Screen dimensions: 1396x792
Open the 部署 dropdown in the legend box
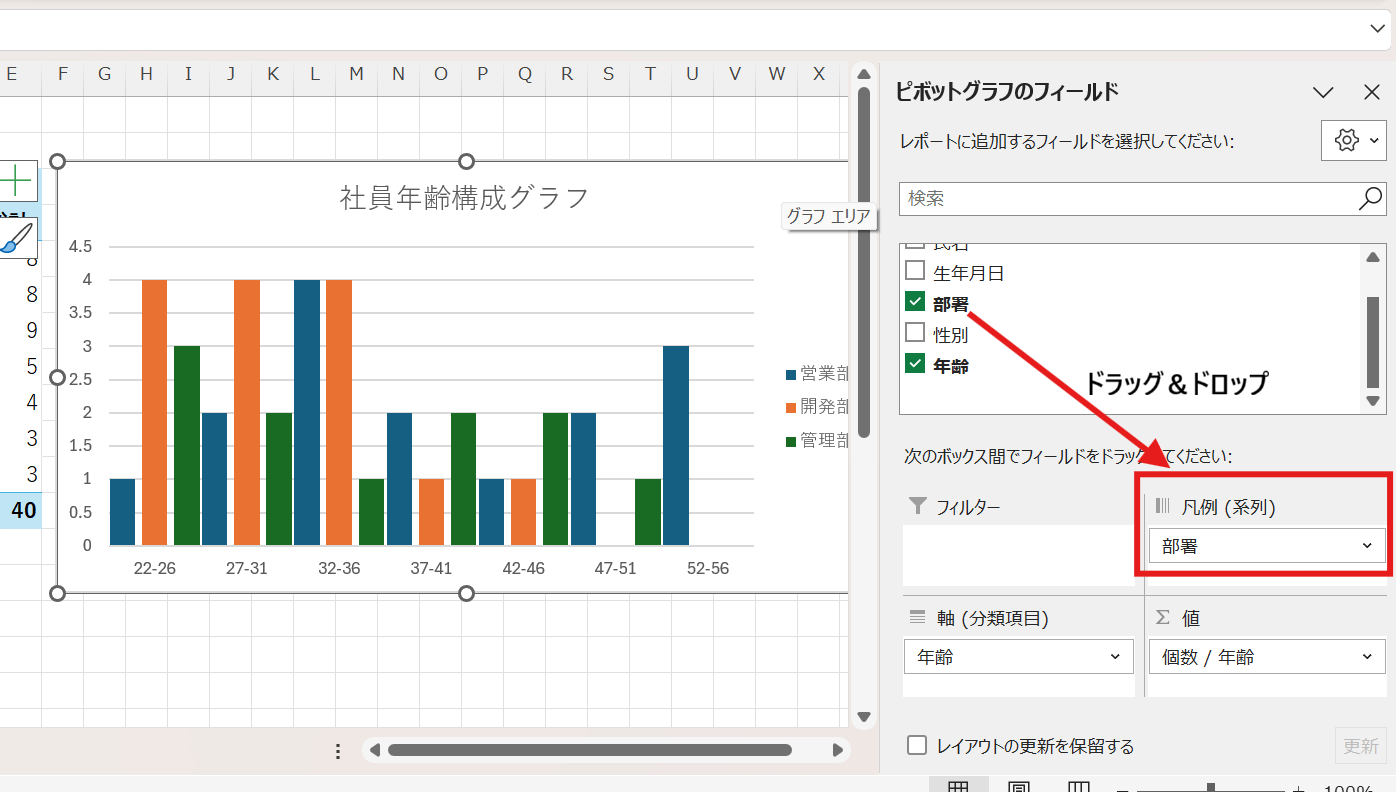[x=1366, y=546]
